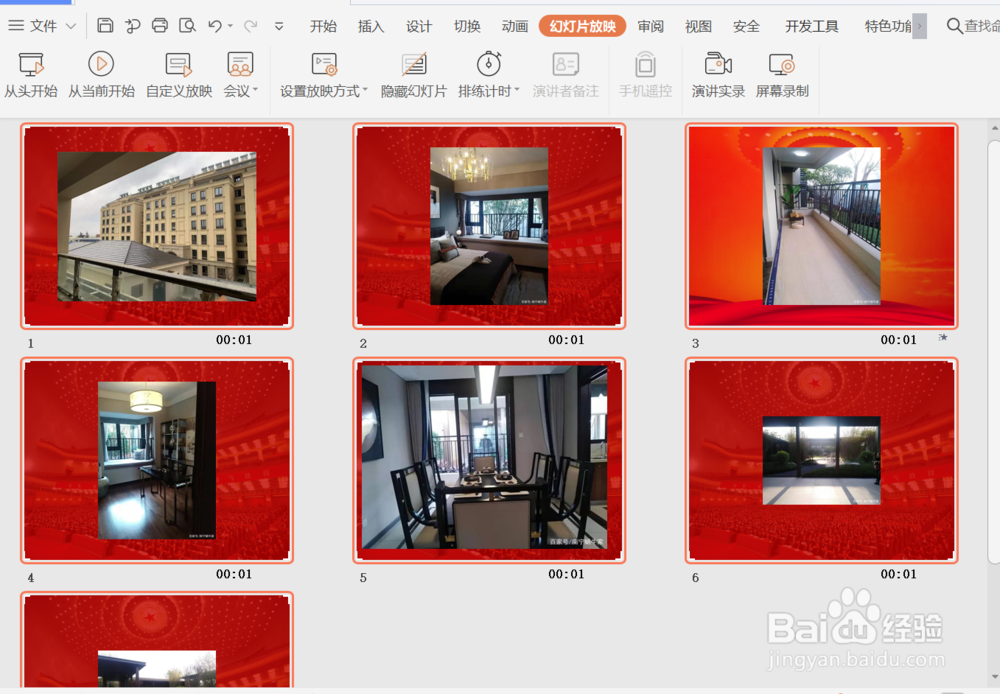Click the 查找命令 search icon

tap(954, 26)
